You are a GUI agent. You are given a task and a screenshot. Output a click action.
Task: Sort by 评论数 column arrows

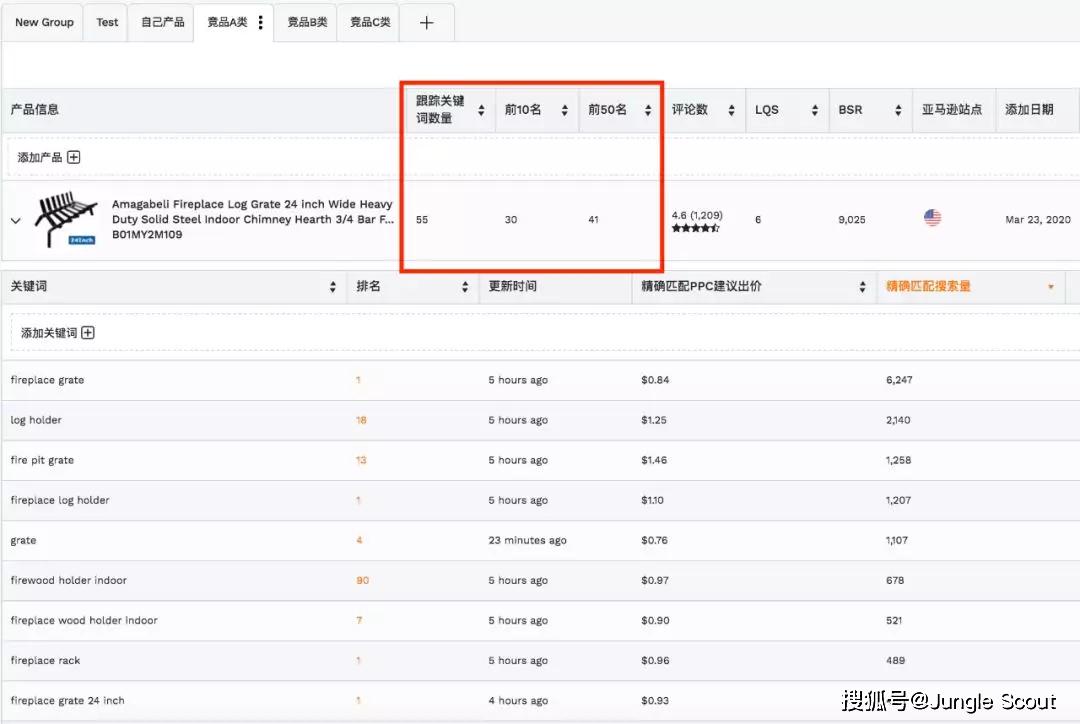click(731, 110)
